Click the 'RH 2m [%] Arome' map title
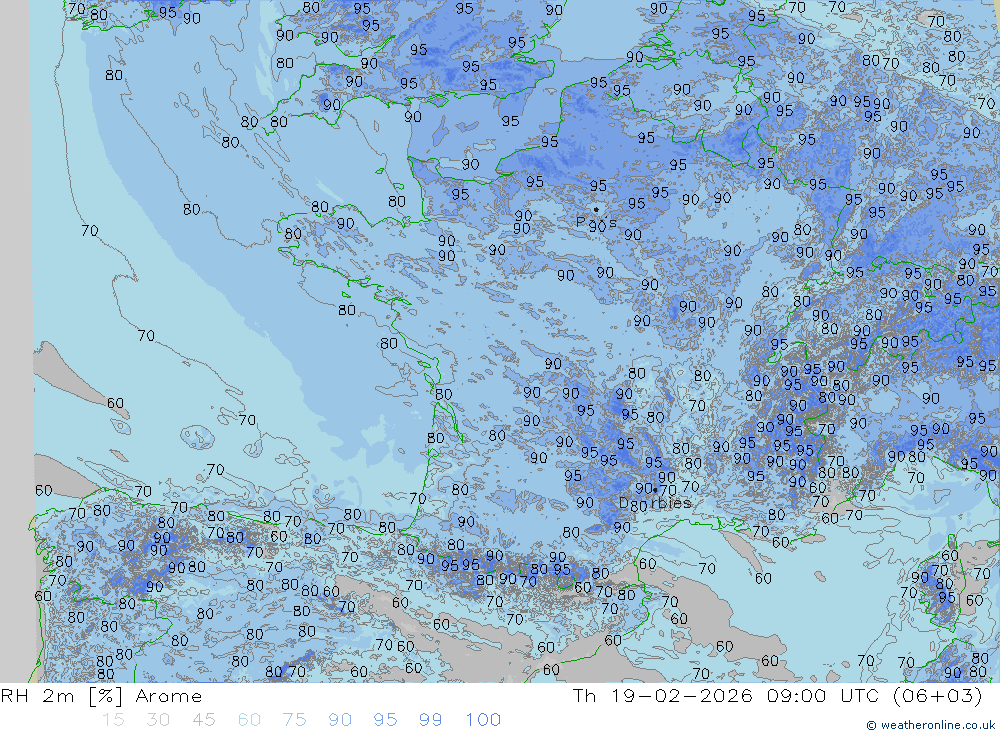Screen dimensions: 1000x733 (x=101, y=696)
